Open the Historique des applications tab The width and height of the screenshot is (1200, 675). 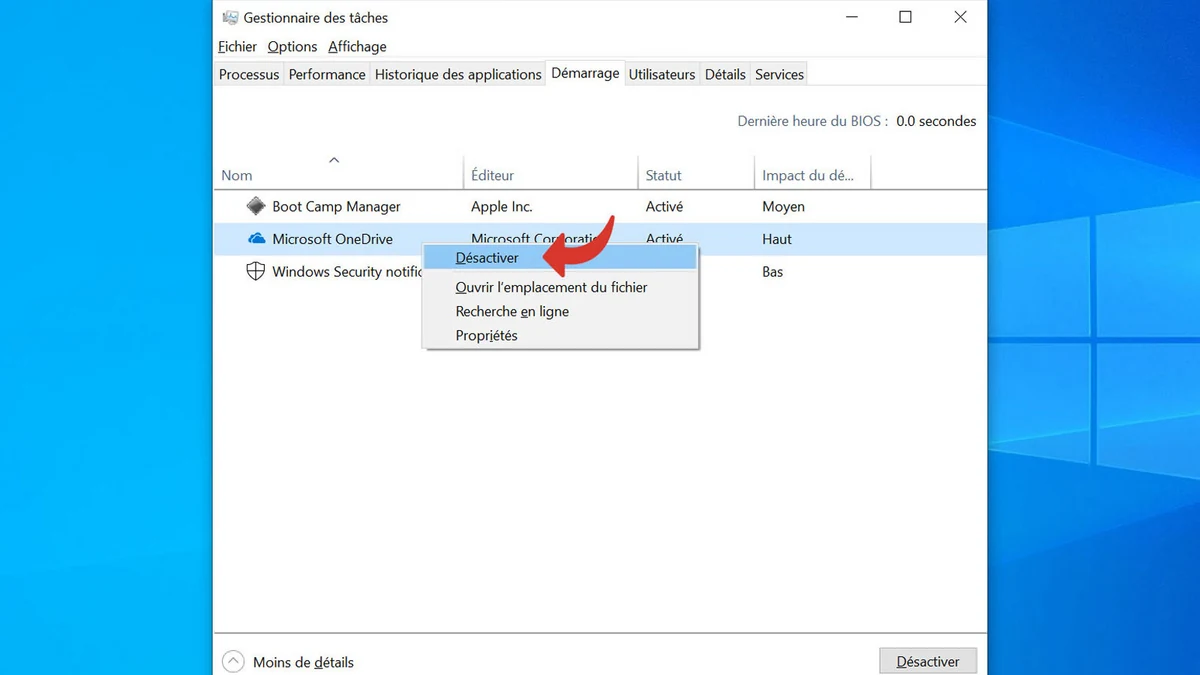pyautogui.click(x=458, y=73)
